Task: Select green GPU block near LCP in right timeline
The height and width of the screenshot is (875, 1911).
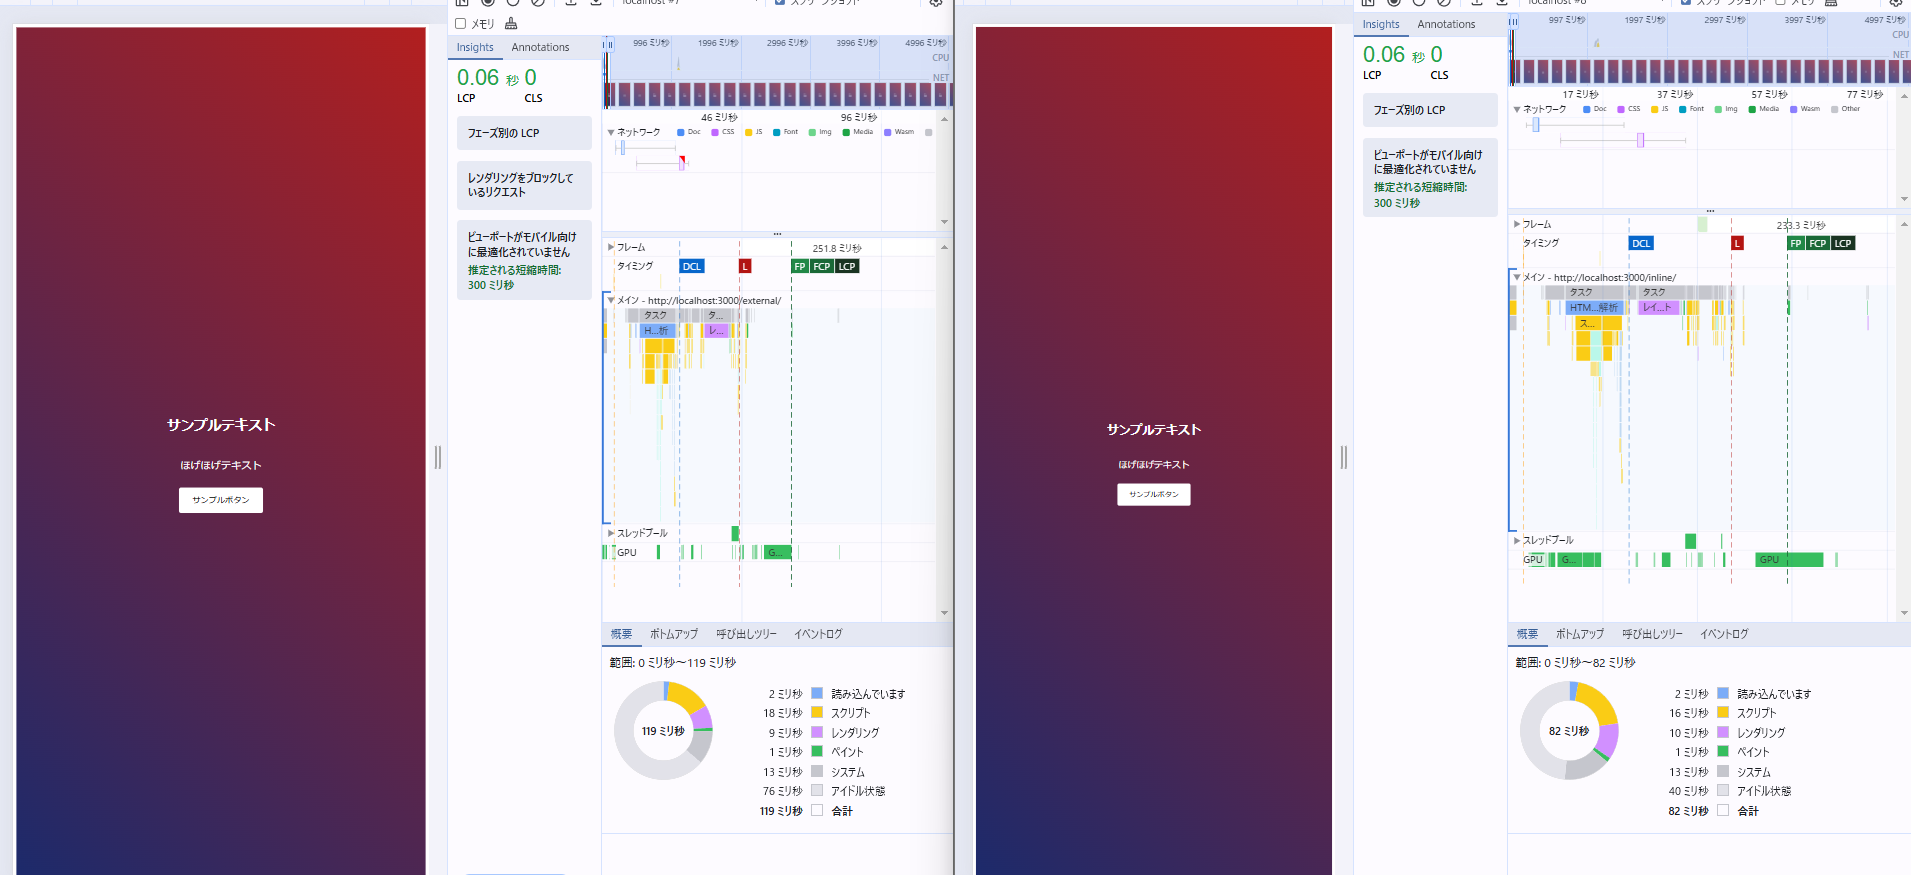Action: click(1790, 560)
